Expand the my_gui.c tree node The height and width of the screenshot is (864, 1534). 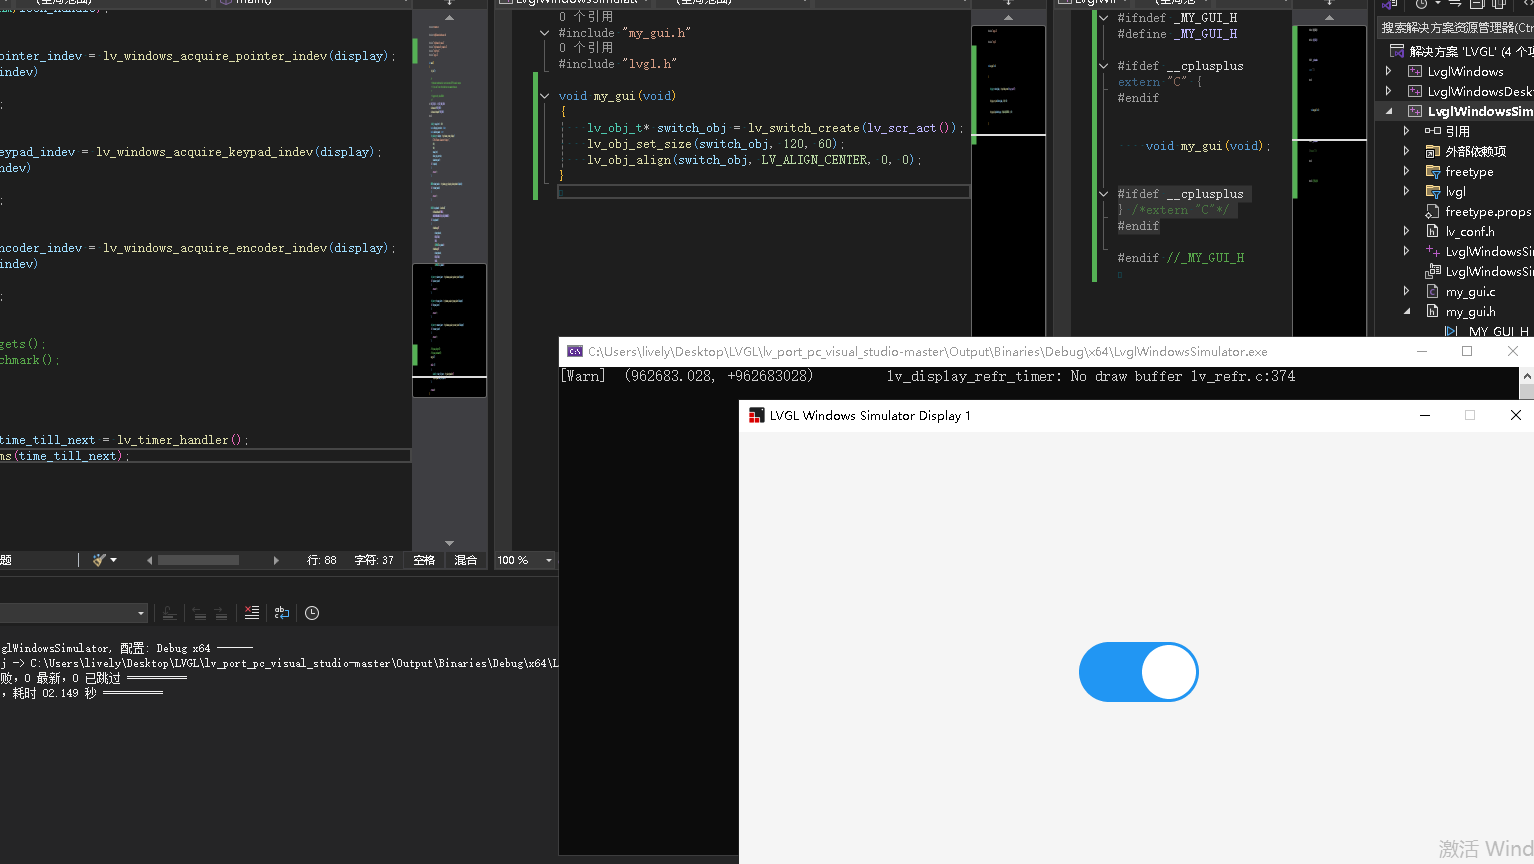(x=1406, y=291)
